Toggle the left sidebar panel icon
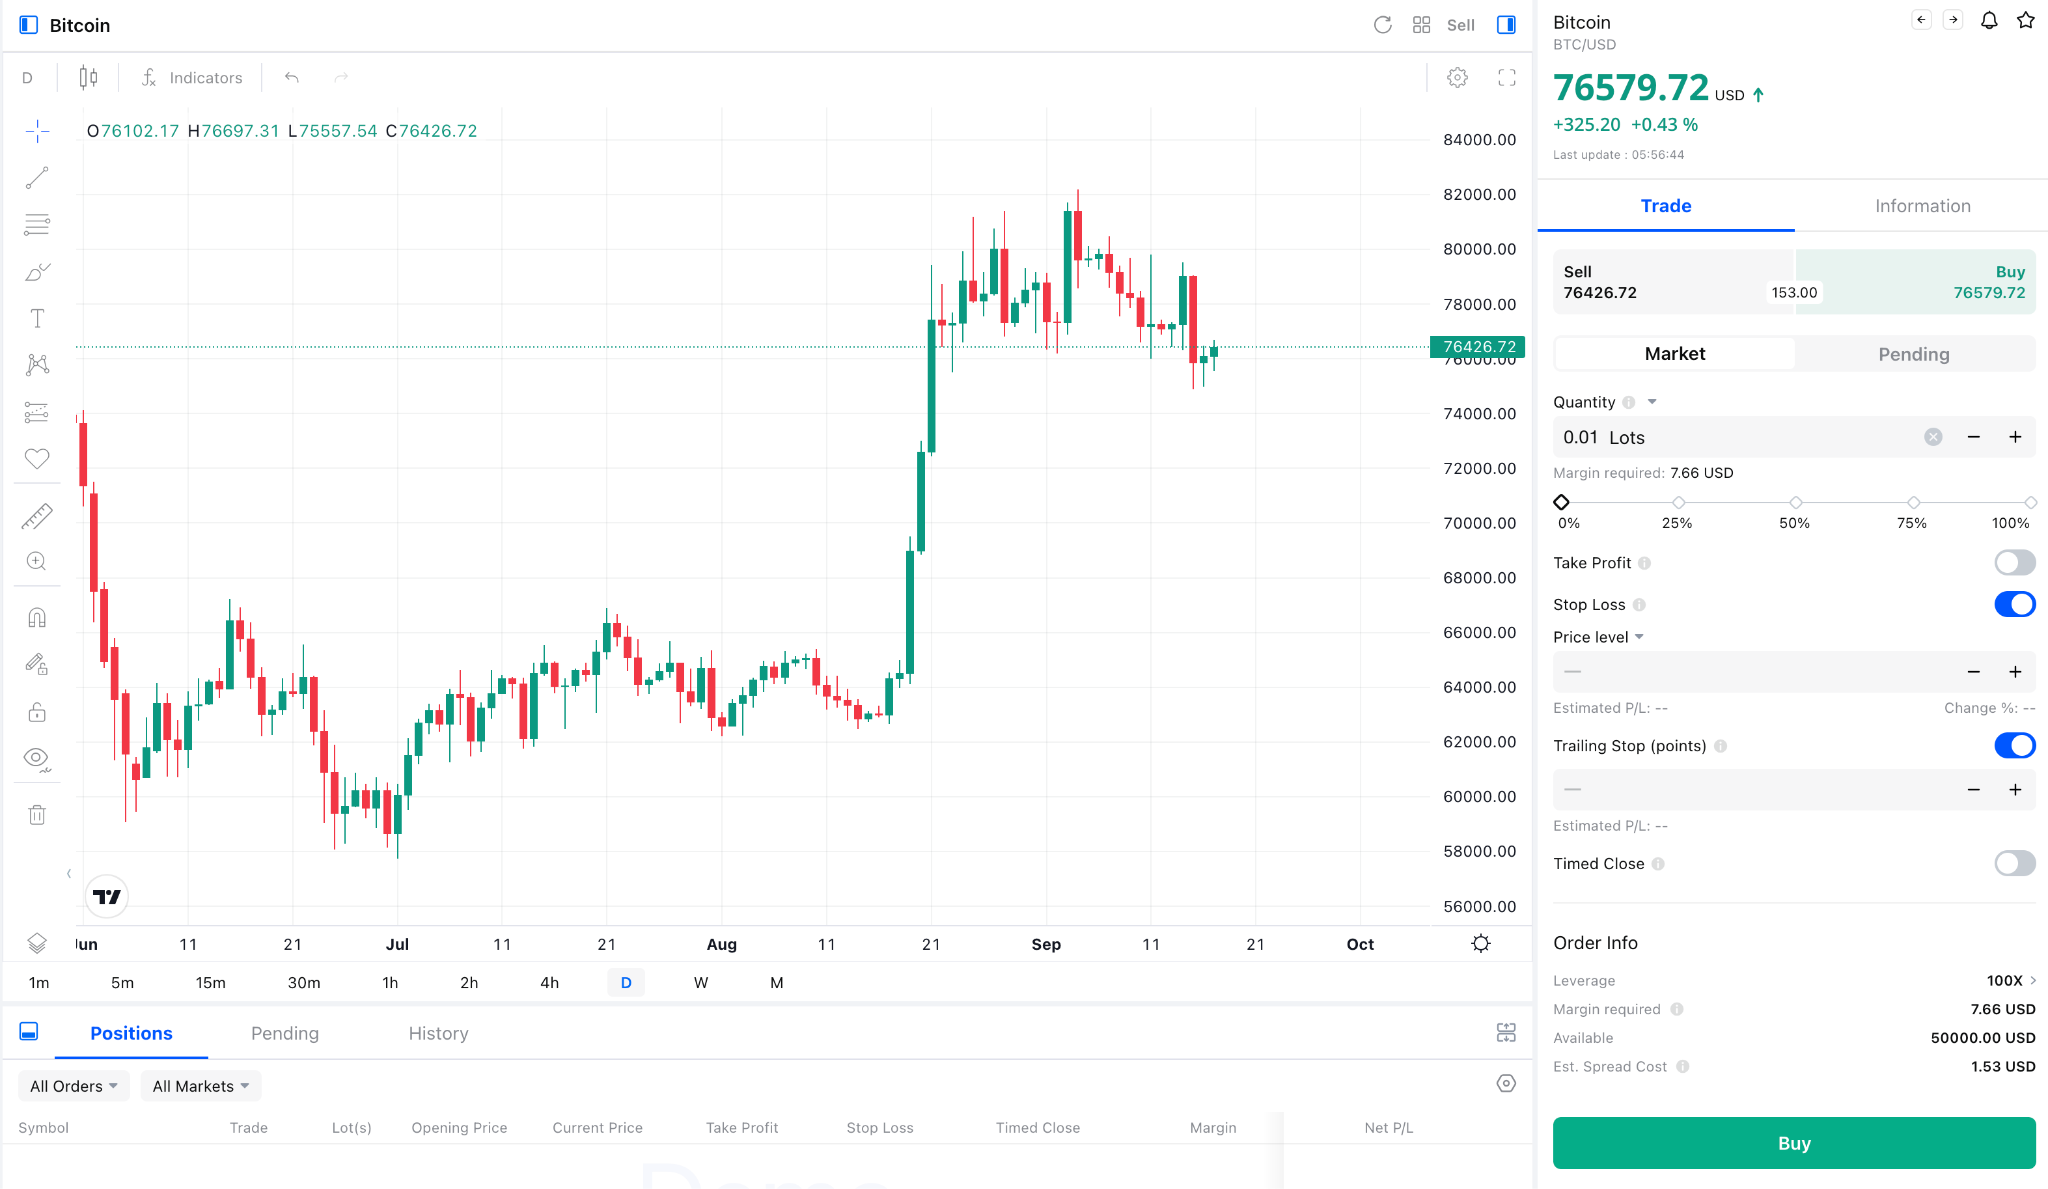 point(29,25)
